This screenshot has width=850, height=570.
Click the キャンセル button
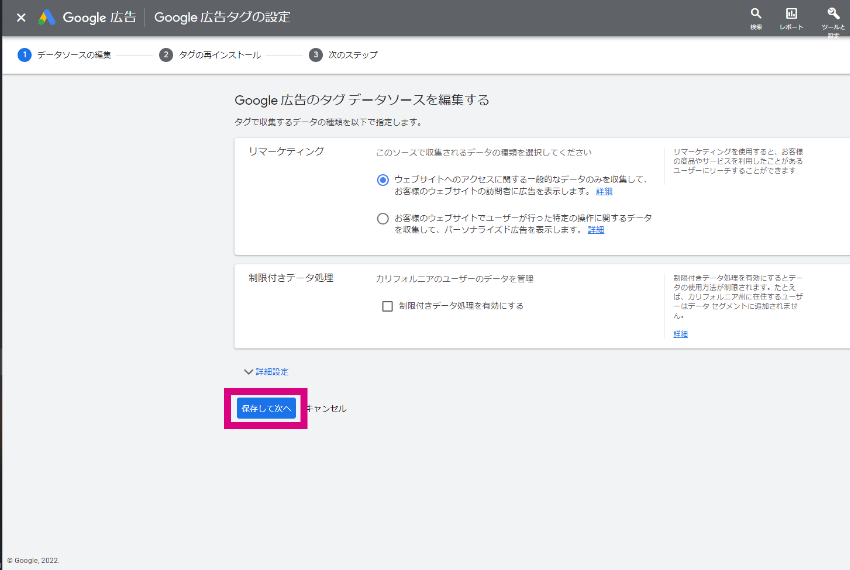tap(326, 408)
